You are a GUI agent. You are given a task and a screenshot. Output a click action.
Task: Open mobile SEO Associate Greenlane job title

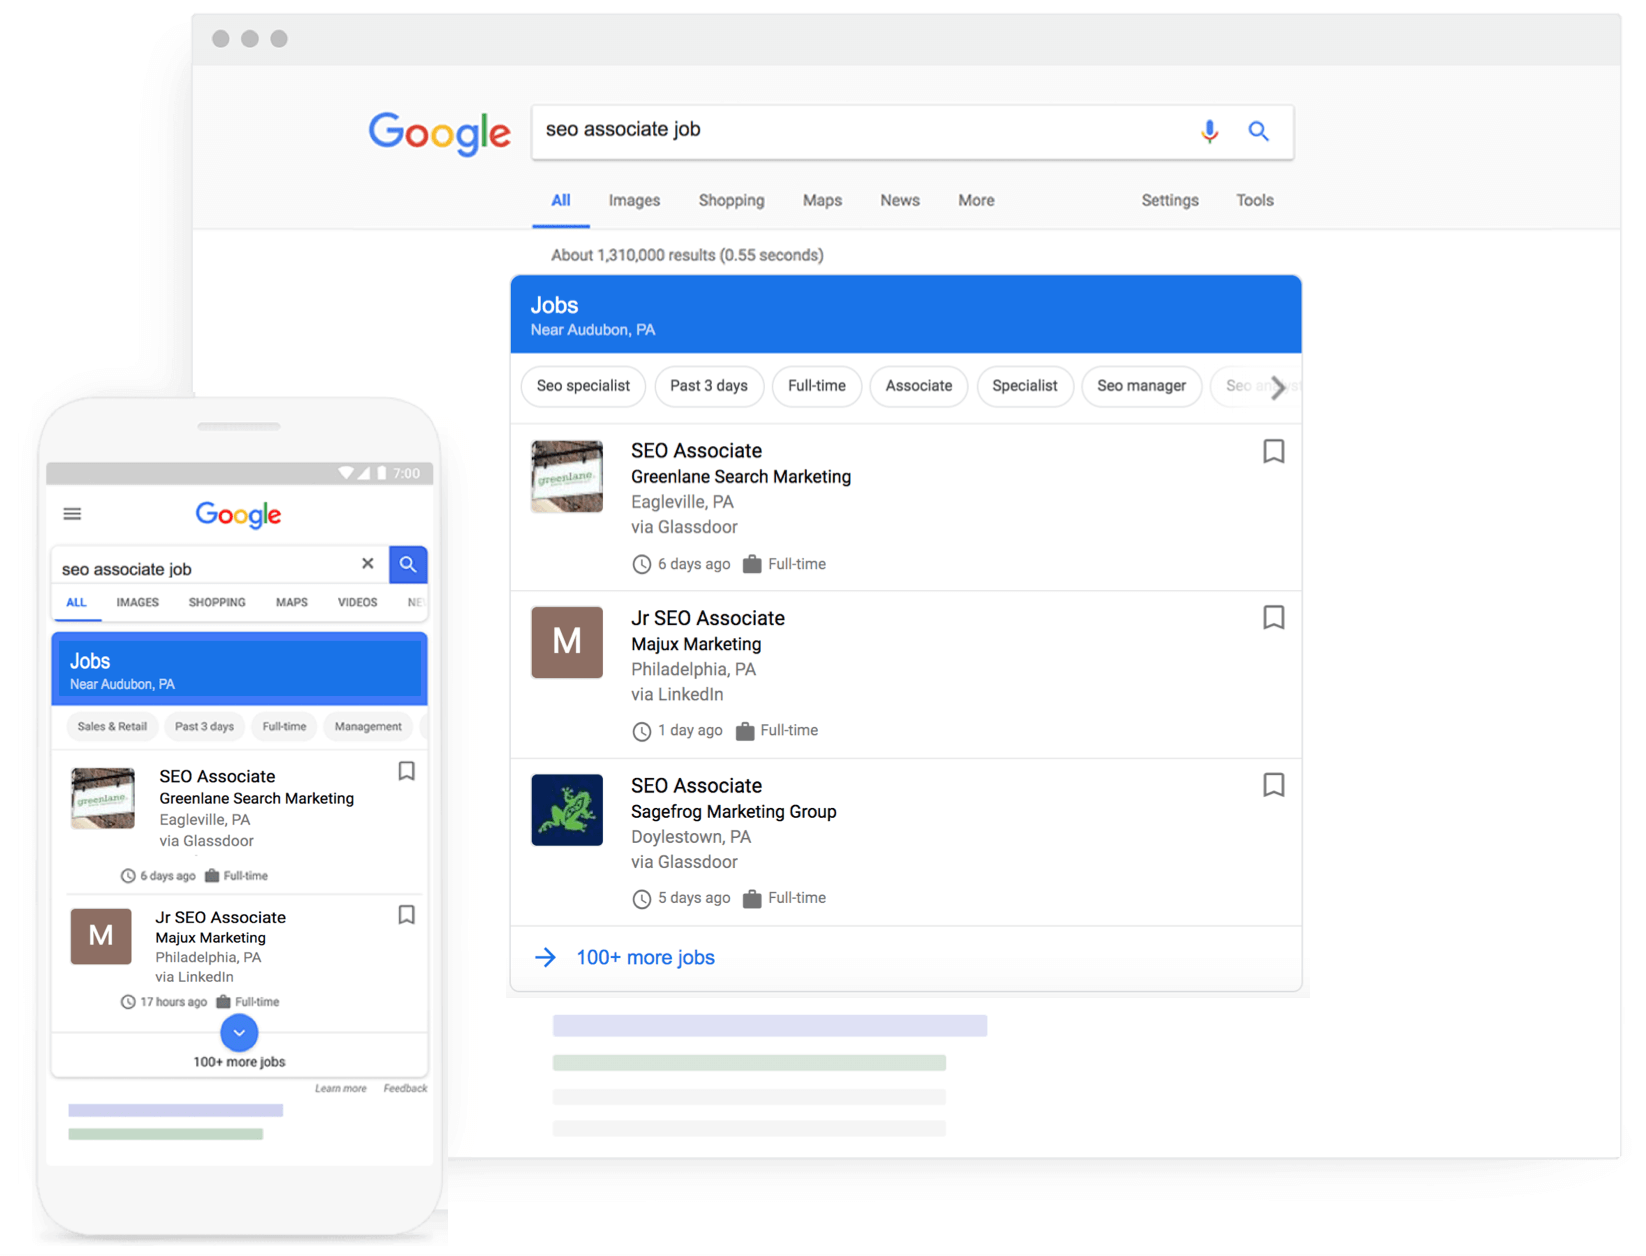[217, 776]
